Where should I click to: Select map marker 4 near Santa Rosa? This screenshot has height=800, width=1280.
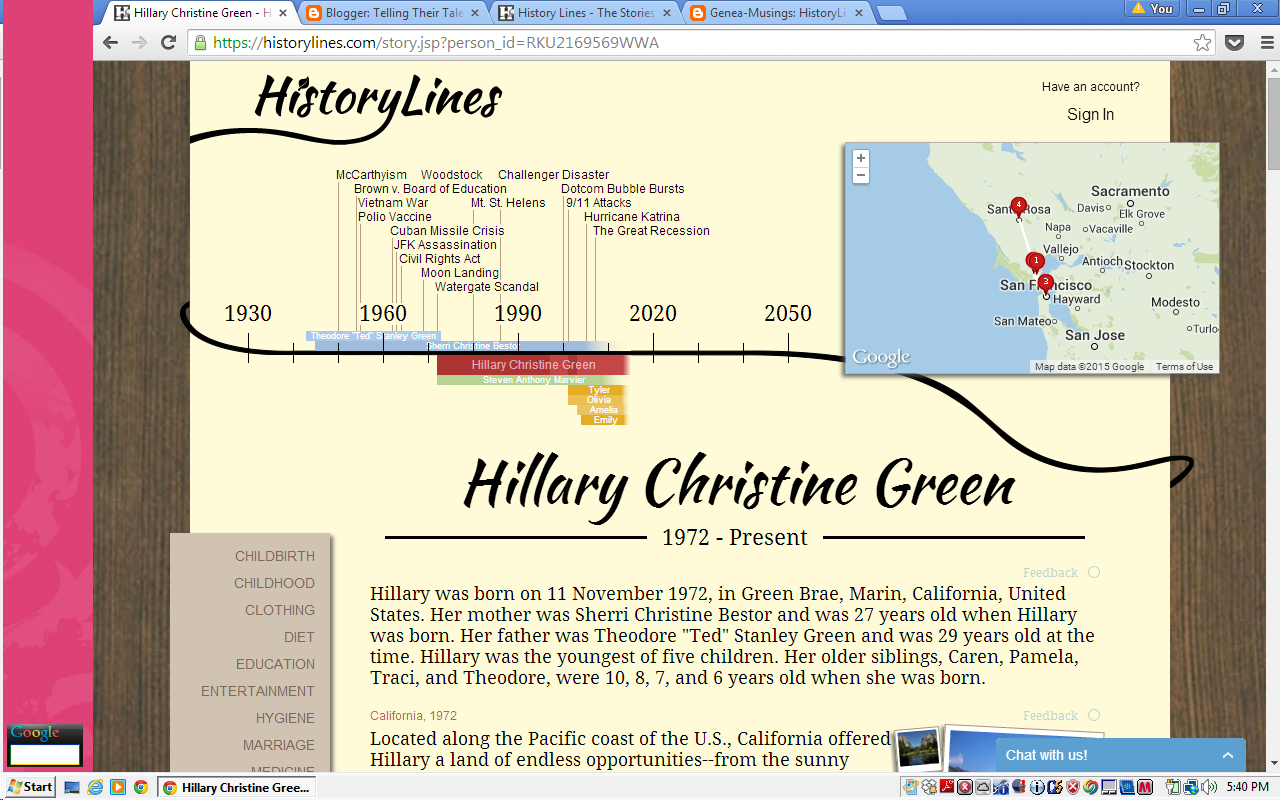tap(1019, 208)
